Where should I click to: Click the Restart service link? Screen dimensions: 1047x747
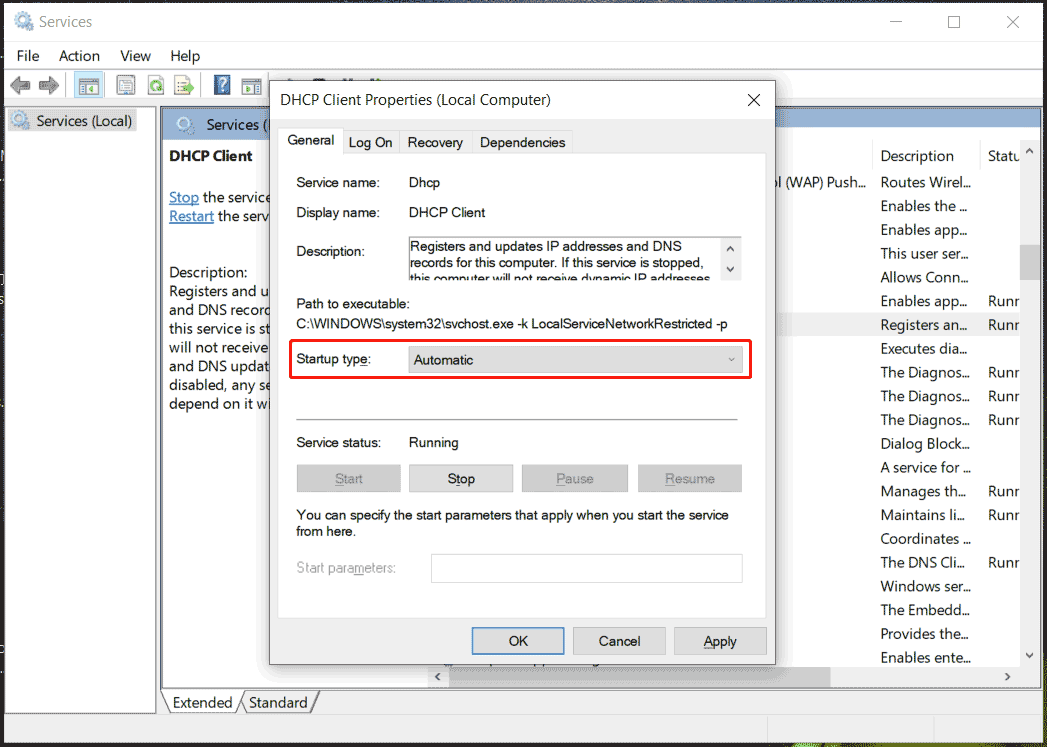[191, 216]
